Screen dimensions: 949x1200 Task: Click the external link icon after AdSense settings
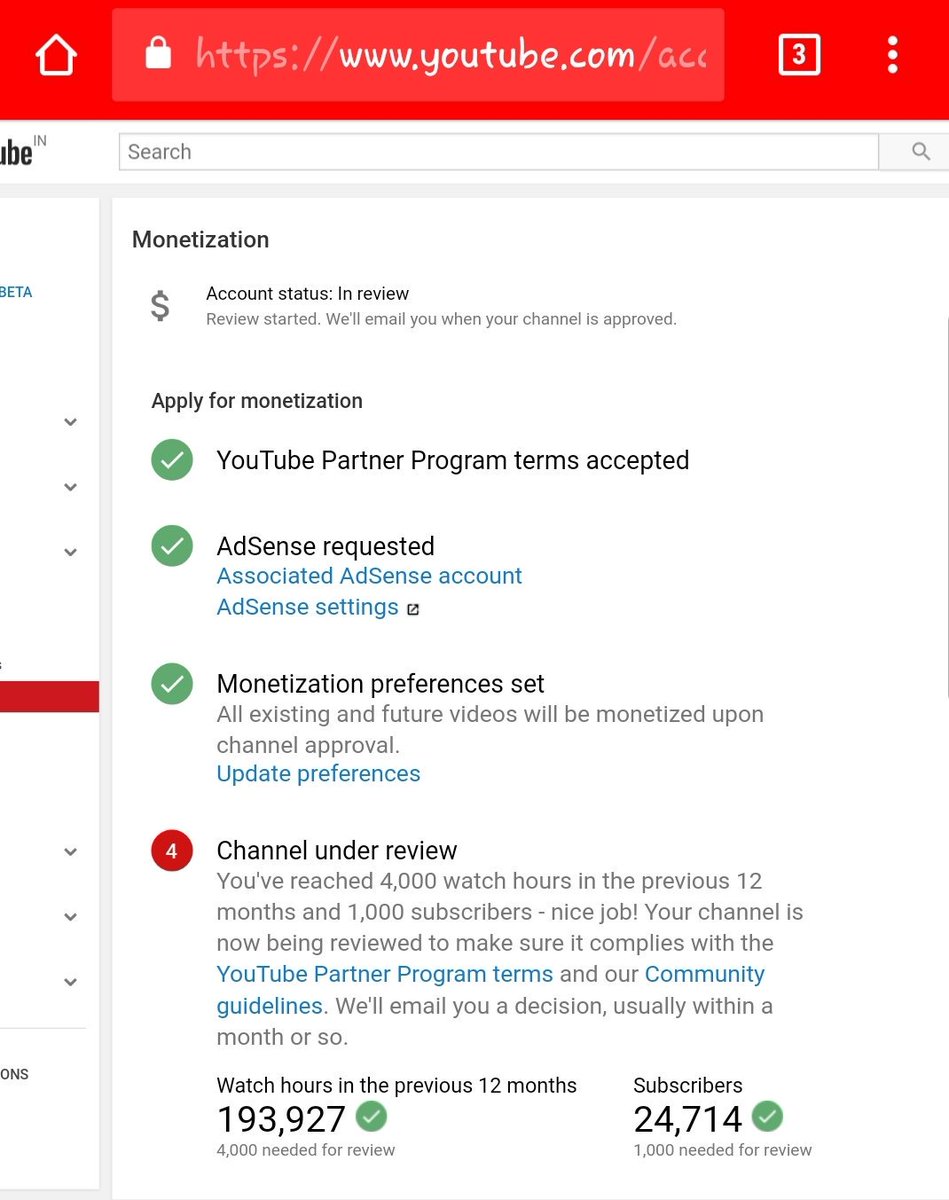point(413,609)
